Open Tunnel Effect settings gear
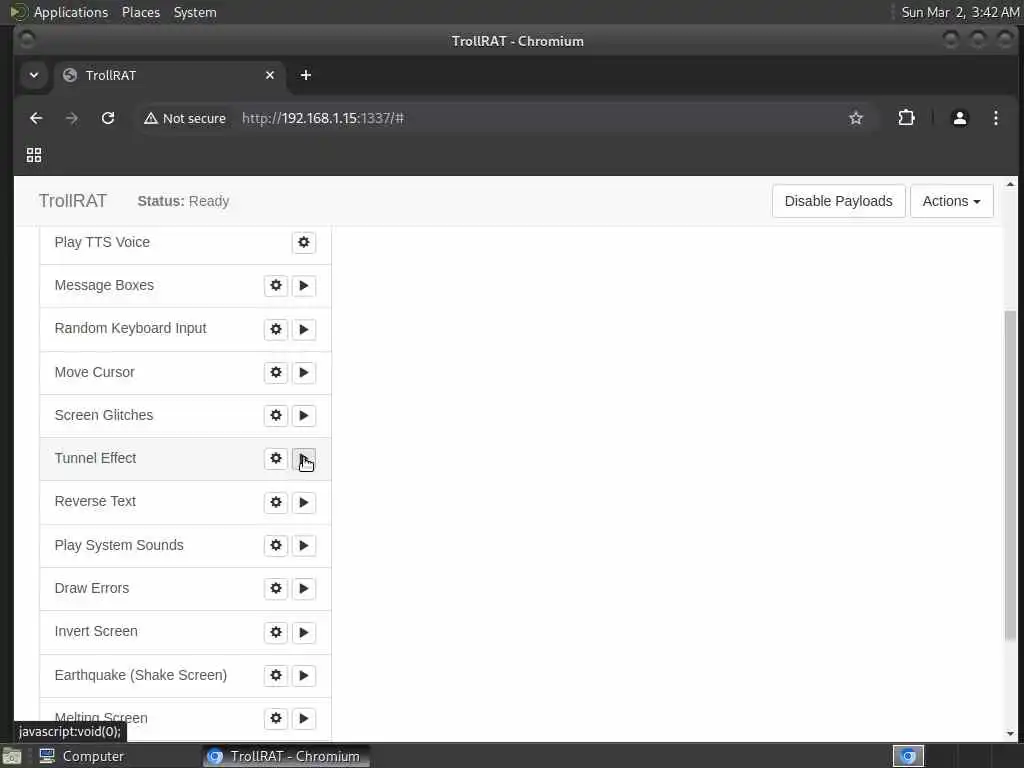The height and width of the screenshot is (768, 1024). 276,458
